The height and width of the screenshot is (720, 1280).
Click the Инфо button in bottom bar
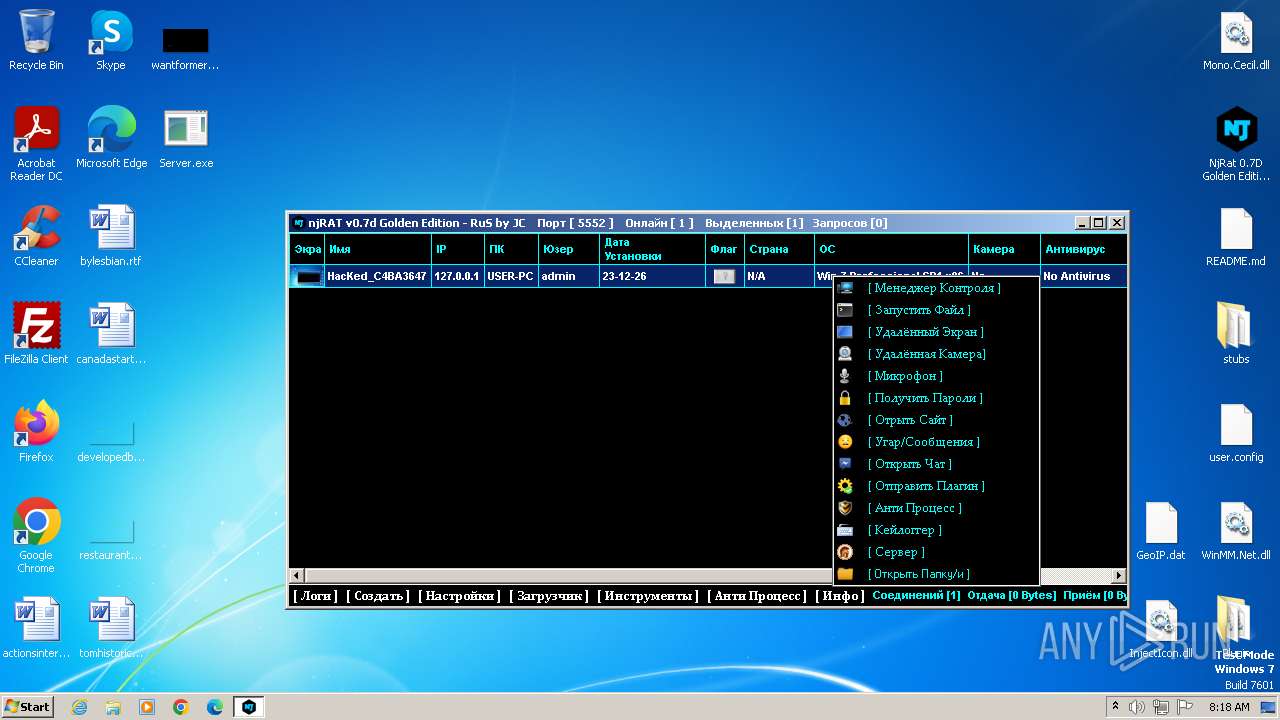point(840,596)
